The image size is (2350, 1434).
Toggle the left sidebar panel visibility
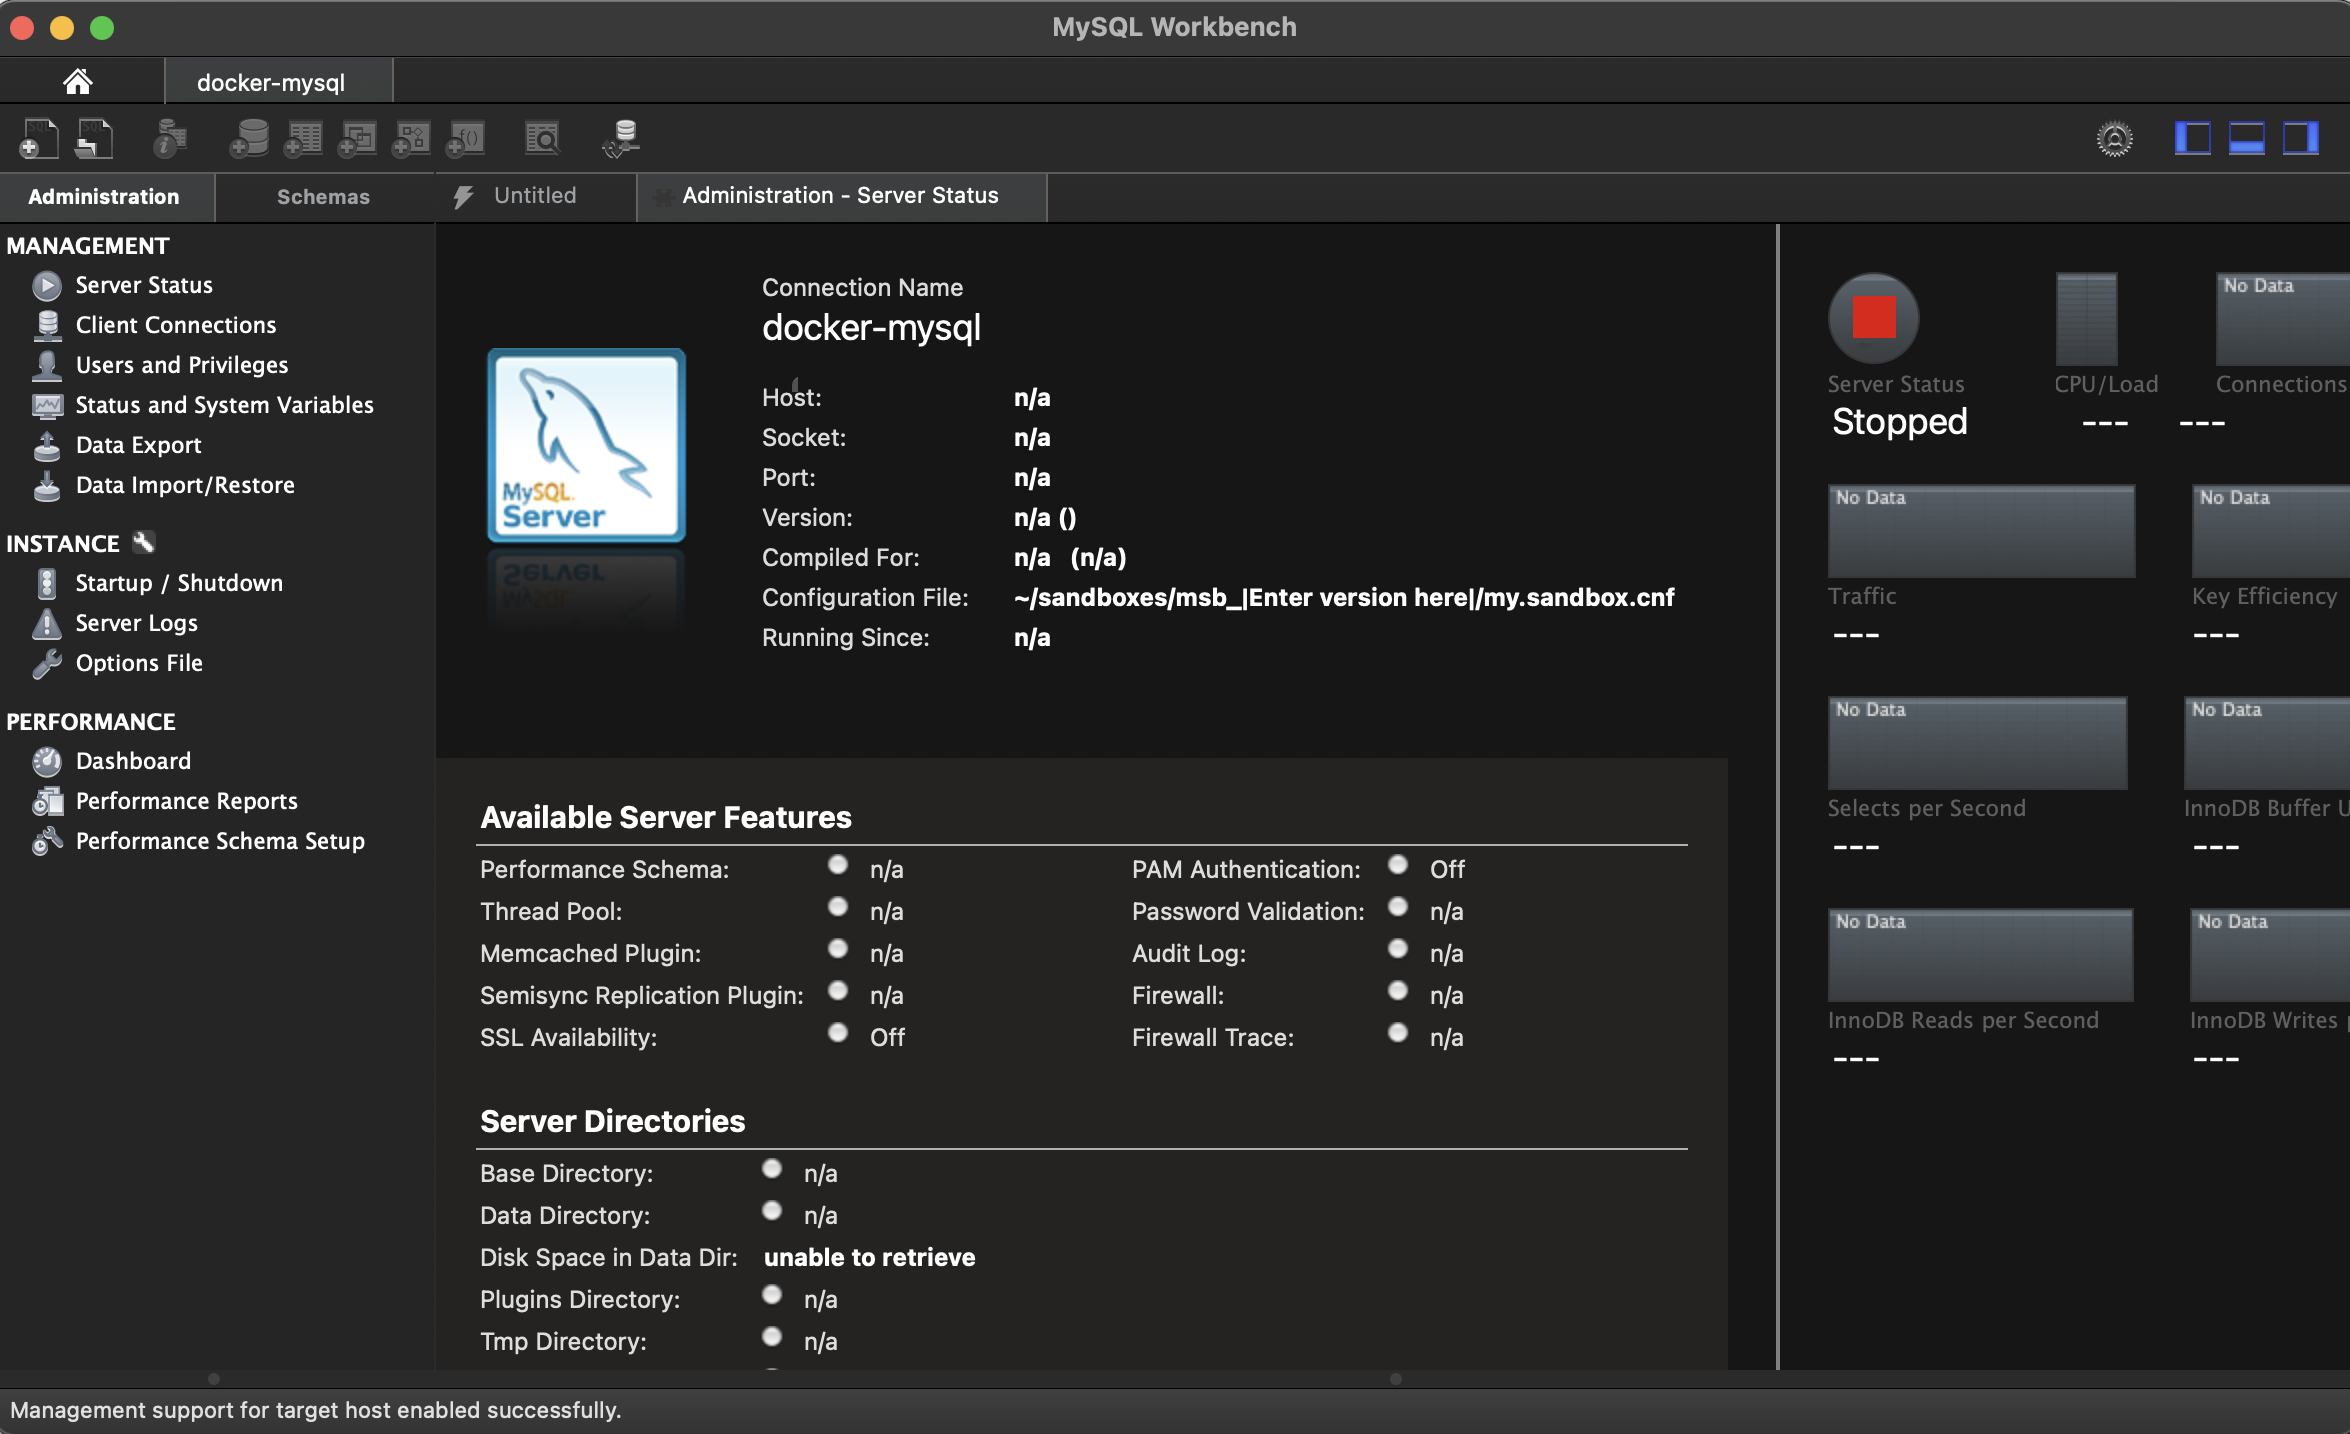coord(2192,139)
